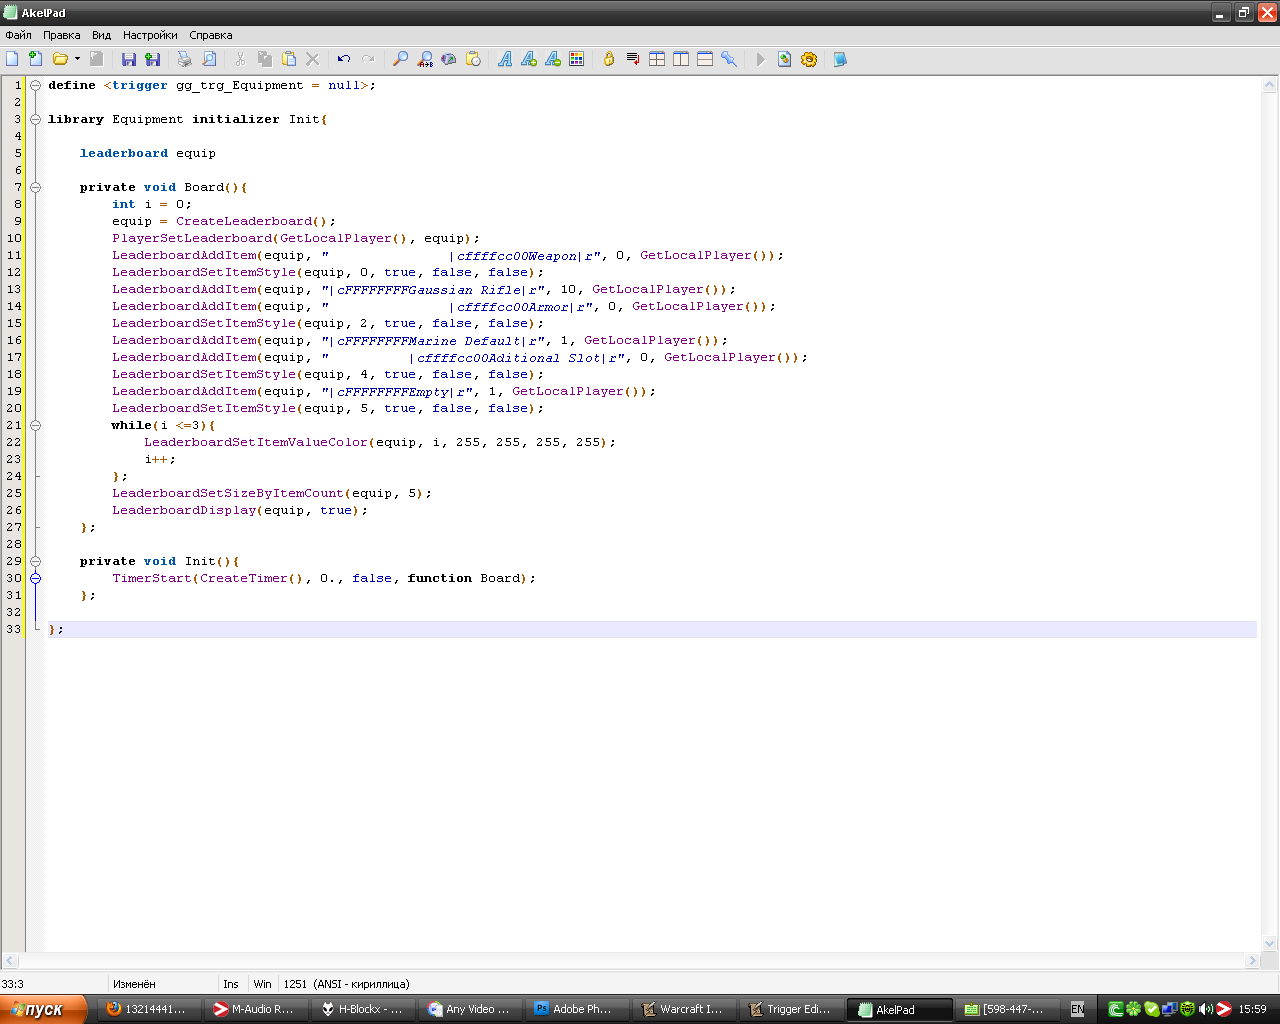Decrease font size with the A minus icon
Screen dimensions: 1280x1024
[x=553, y=60]
